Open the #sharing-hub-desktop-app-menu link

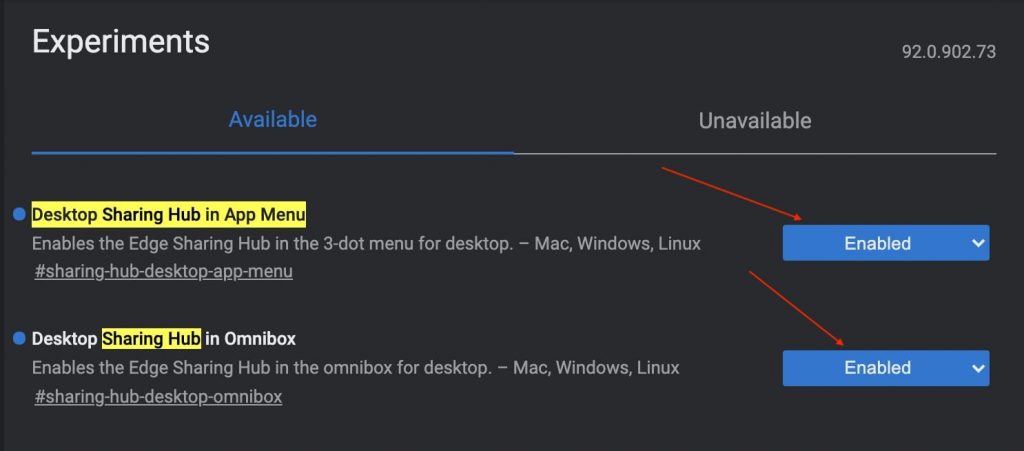(163, 272)
